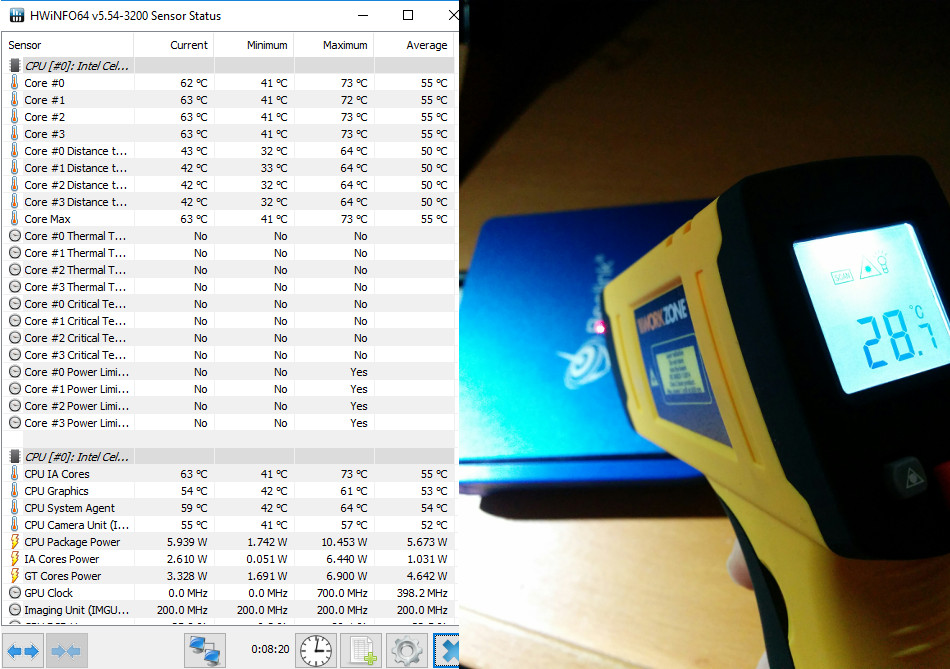The image size is (950, 669).
Task: Select the Core #0 Power Limi... row
Action: click(230, 371)
